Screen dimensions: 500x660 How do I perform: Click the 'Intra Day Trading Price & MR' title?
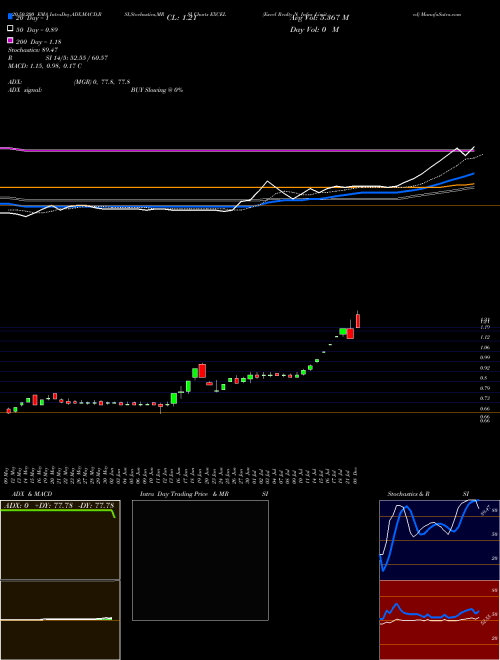click(x=184, y=494)
